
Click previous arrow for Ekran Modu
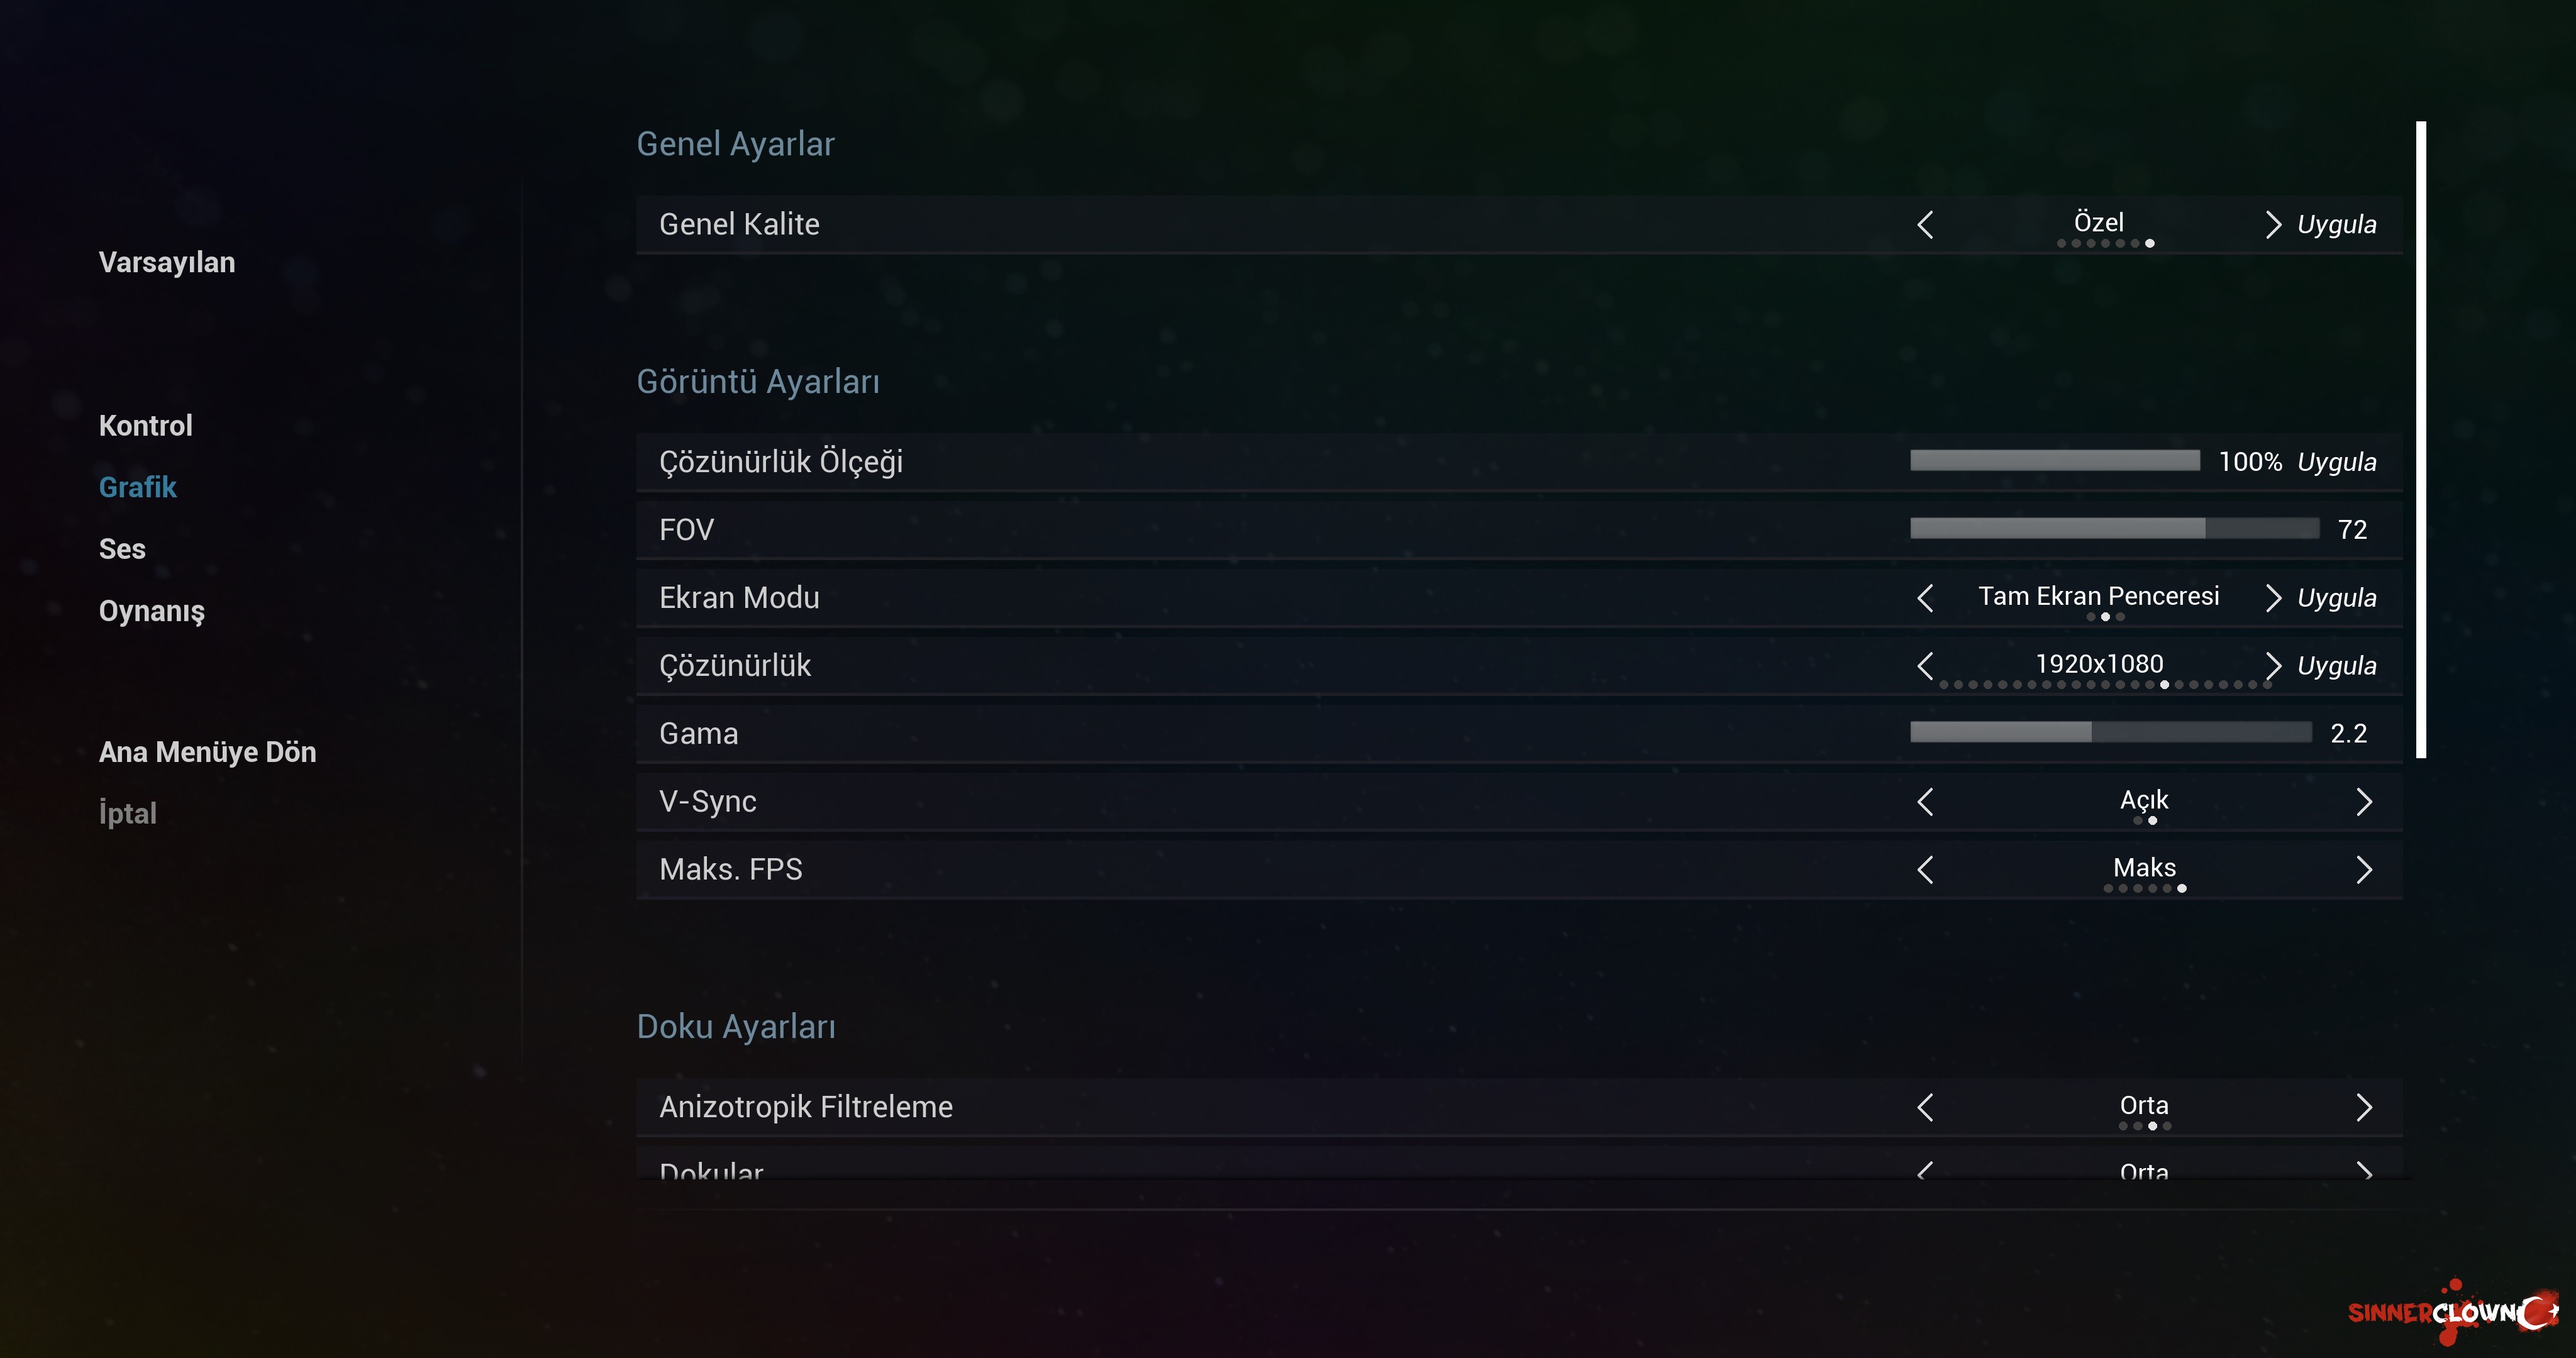[x=1925, y=598]
